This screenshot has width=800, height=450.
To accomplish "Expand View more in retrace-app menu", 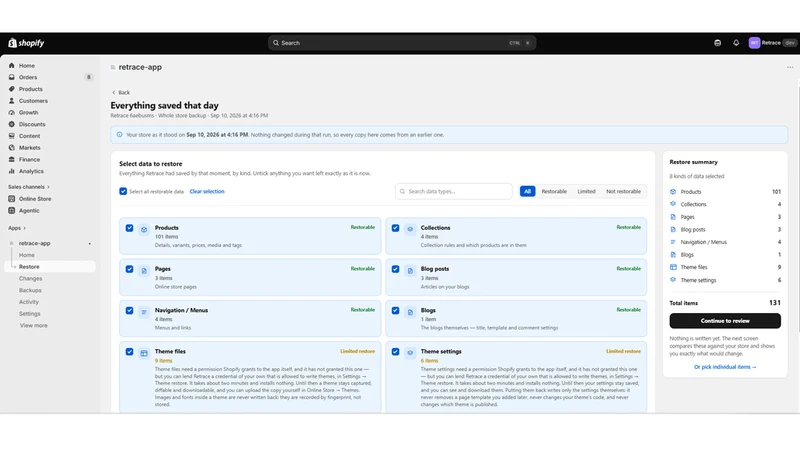I will point(34,326).
